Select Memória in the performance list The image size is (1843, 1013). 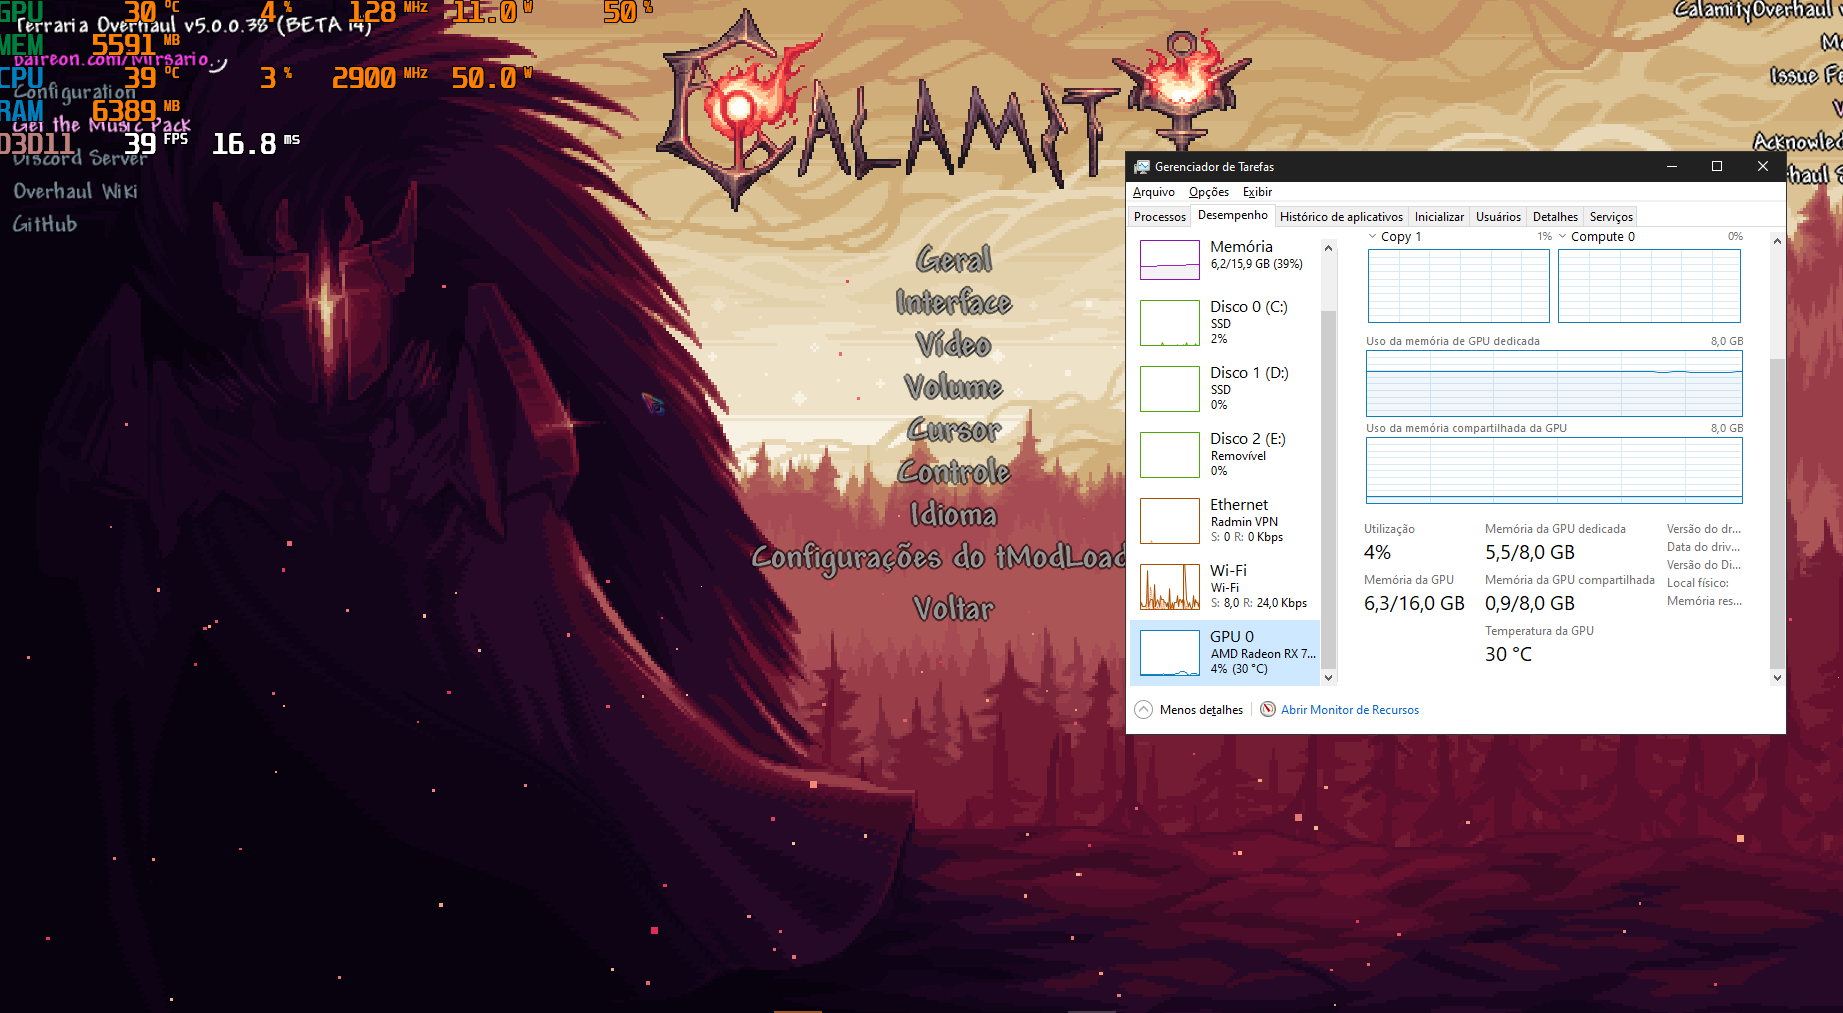pos(1225,259)
